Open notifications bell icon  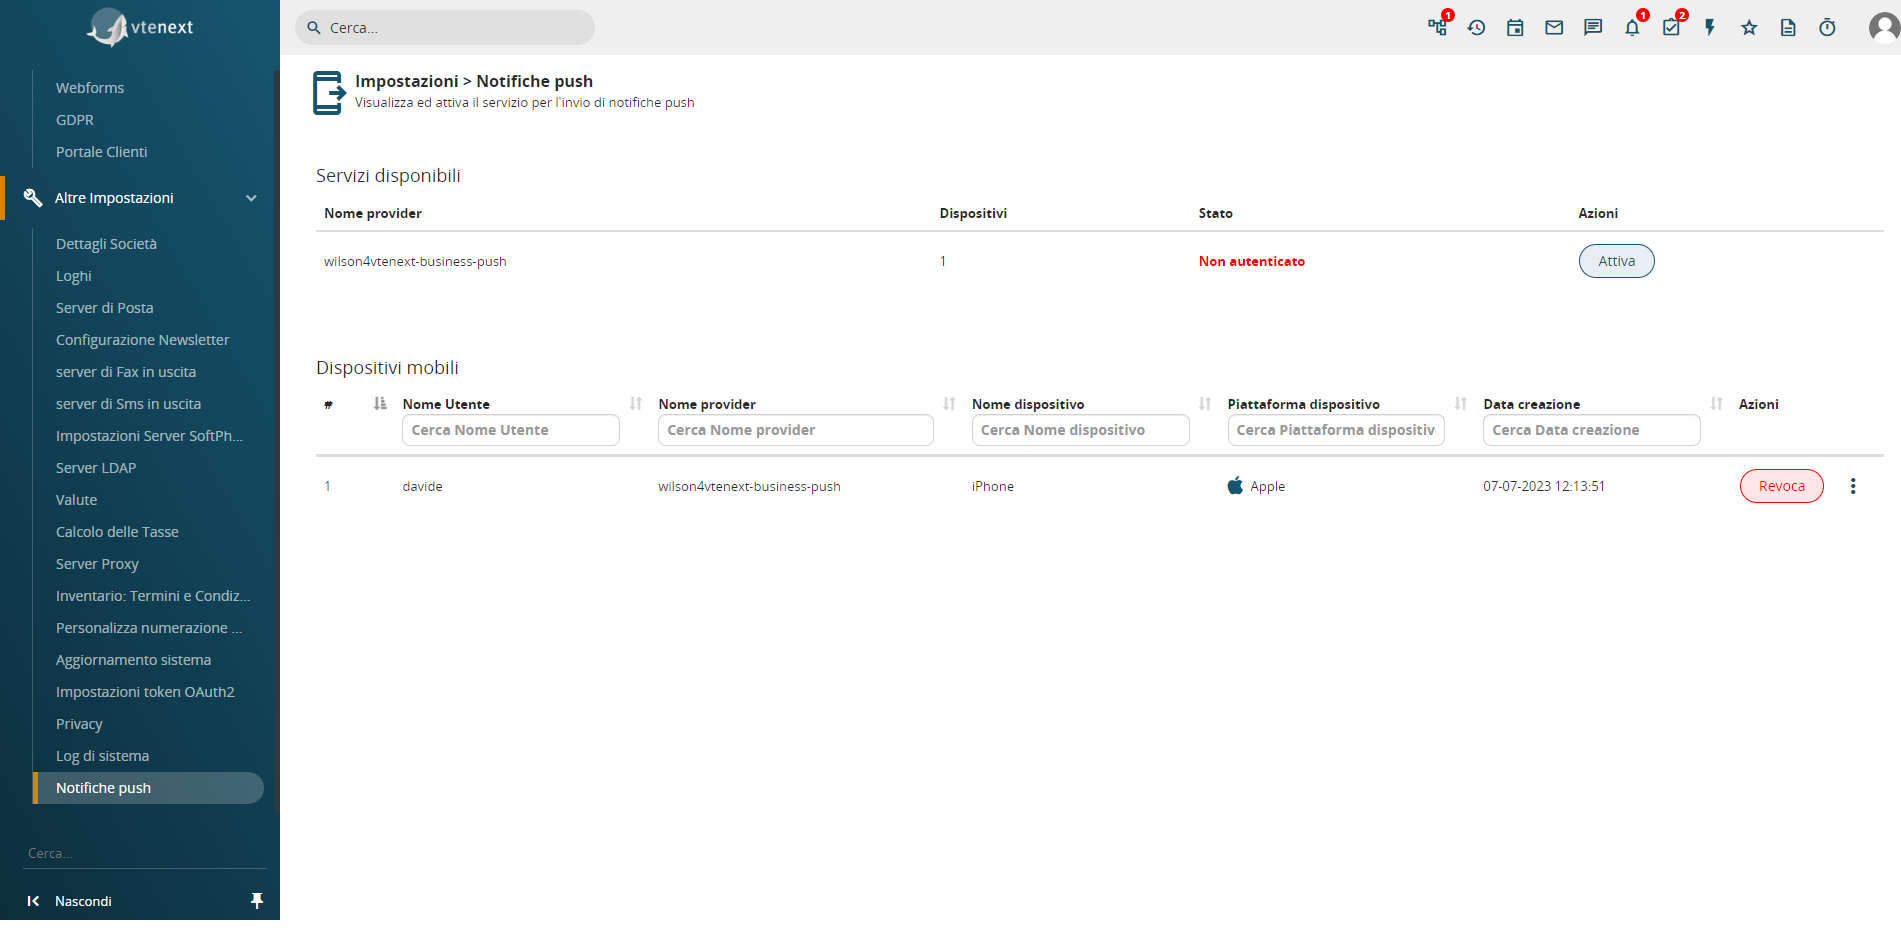click(x=1632, y=27)
